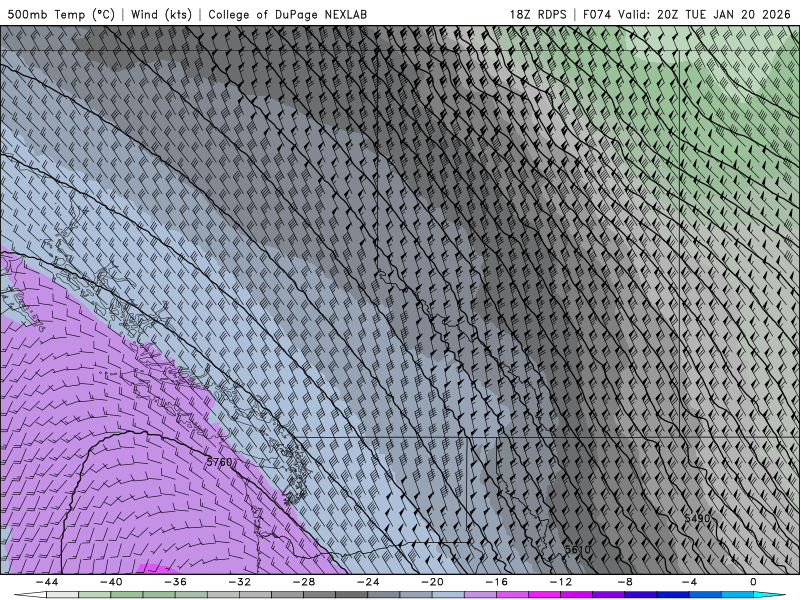Click the -44 color scale label

47,582
